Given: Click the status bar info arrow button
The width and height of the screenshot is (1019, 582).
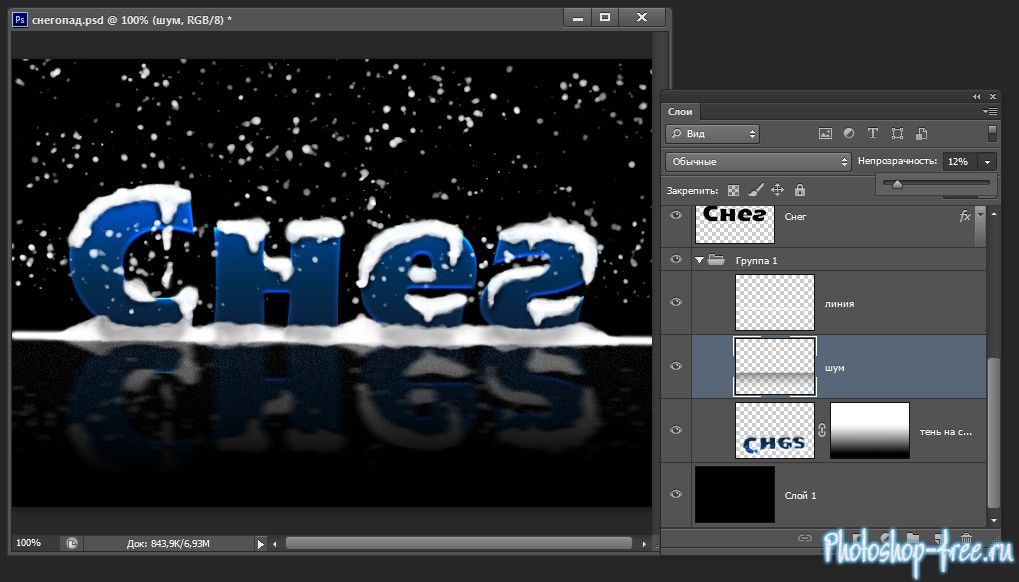Looking at the screenshot, I should tap(260, 544).
